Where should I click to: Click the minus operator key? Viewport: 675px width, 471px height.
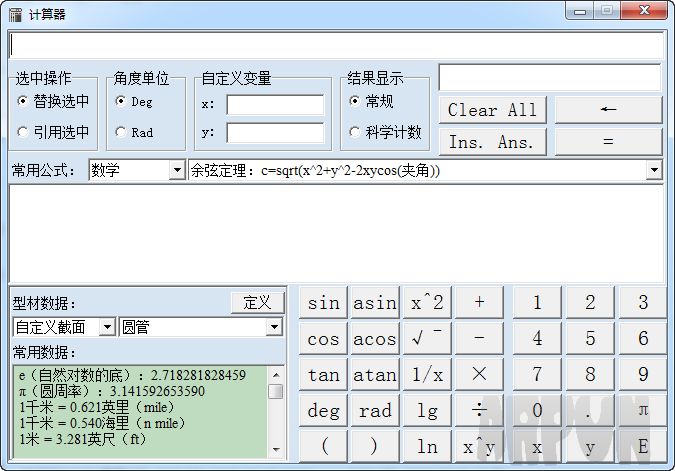point(479,338)
